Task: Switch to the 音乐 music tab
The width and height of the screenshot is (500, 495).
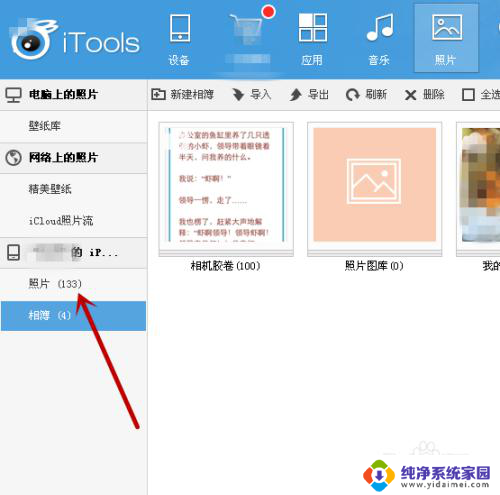Action: point(379,39)
